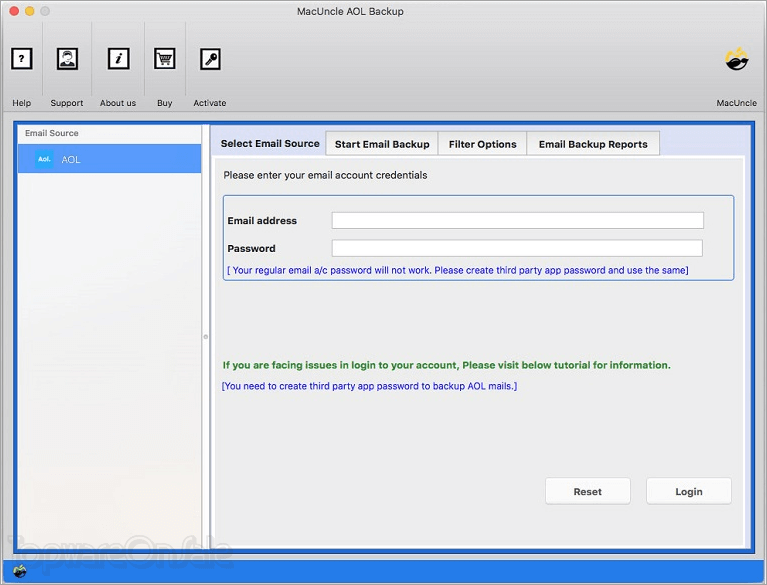Click the 'Your regular email a/c password' note

(457, 270)
